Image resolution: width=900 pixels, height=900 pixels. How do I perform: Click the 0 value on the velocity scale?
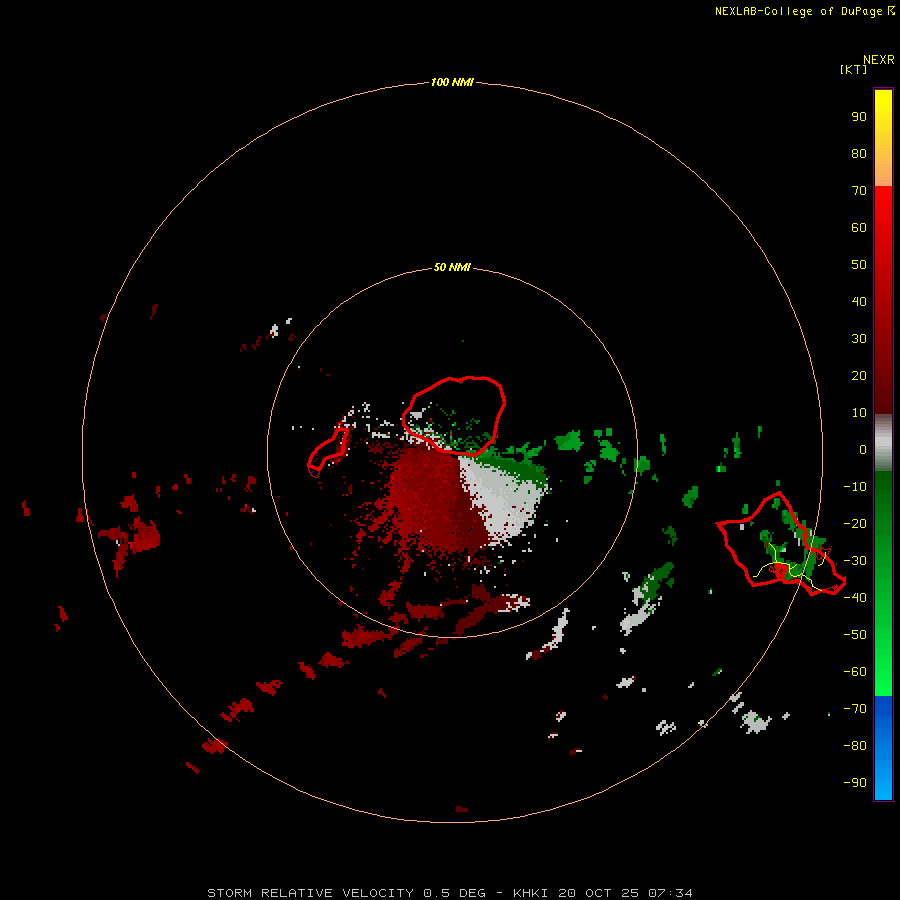click(x=863, y=449)
